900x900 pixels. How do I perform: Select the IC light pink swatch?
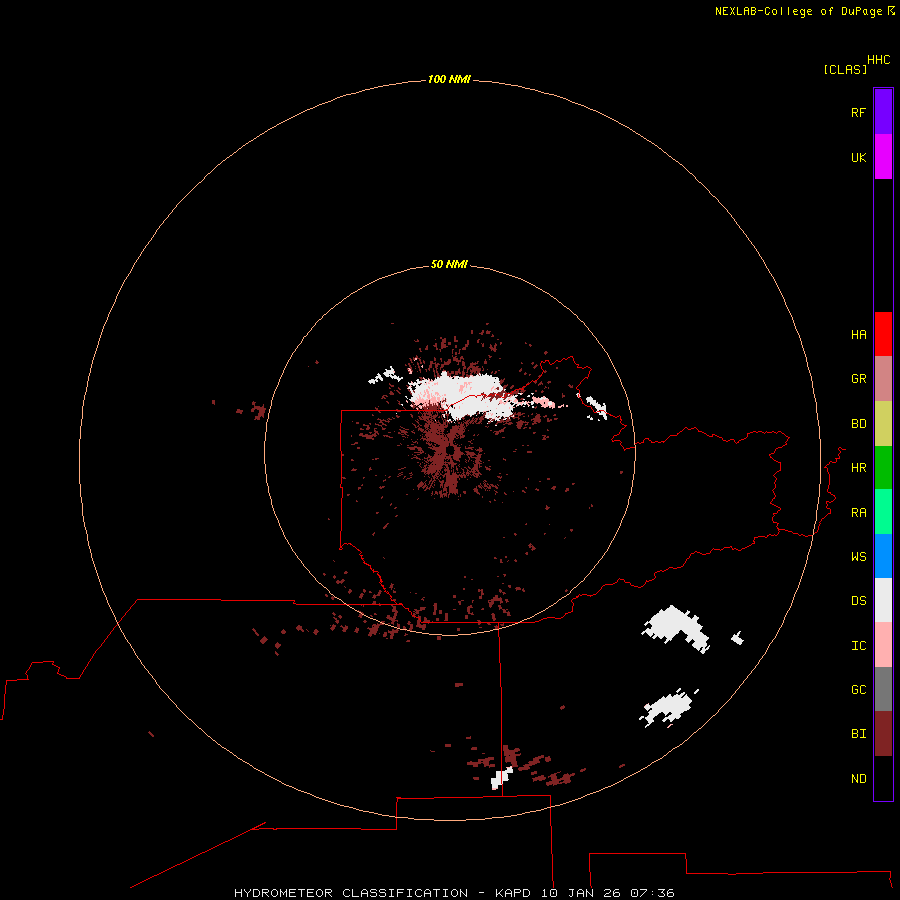(x=883, y=645)
